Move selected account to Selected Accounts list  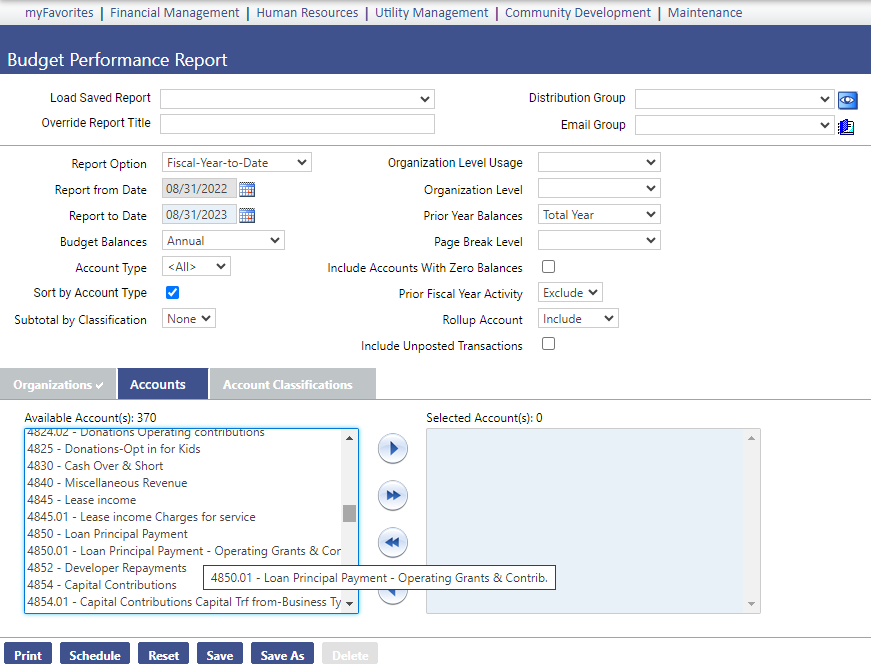click(x=393, y=448)
